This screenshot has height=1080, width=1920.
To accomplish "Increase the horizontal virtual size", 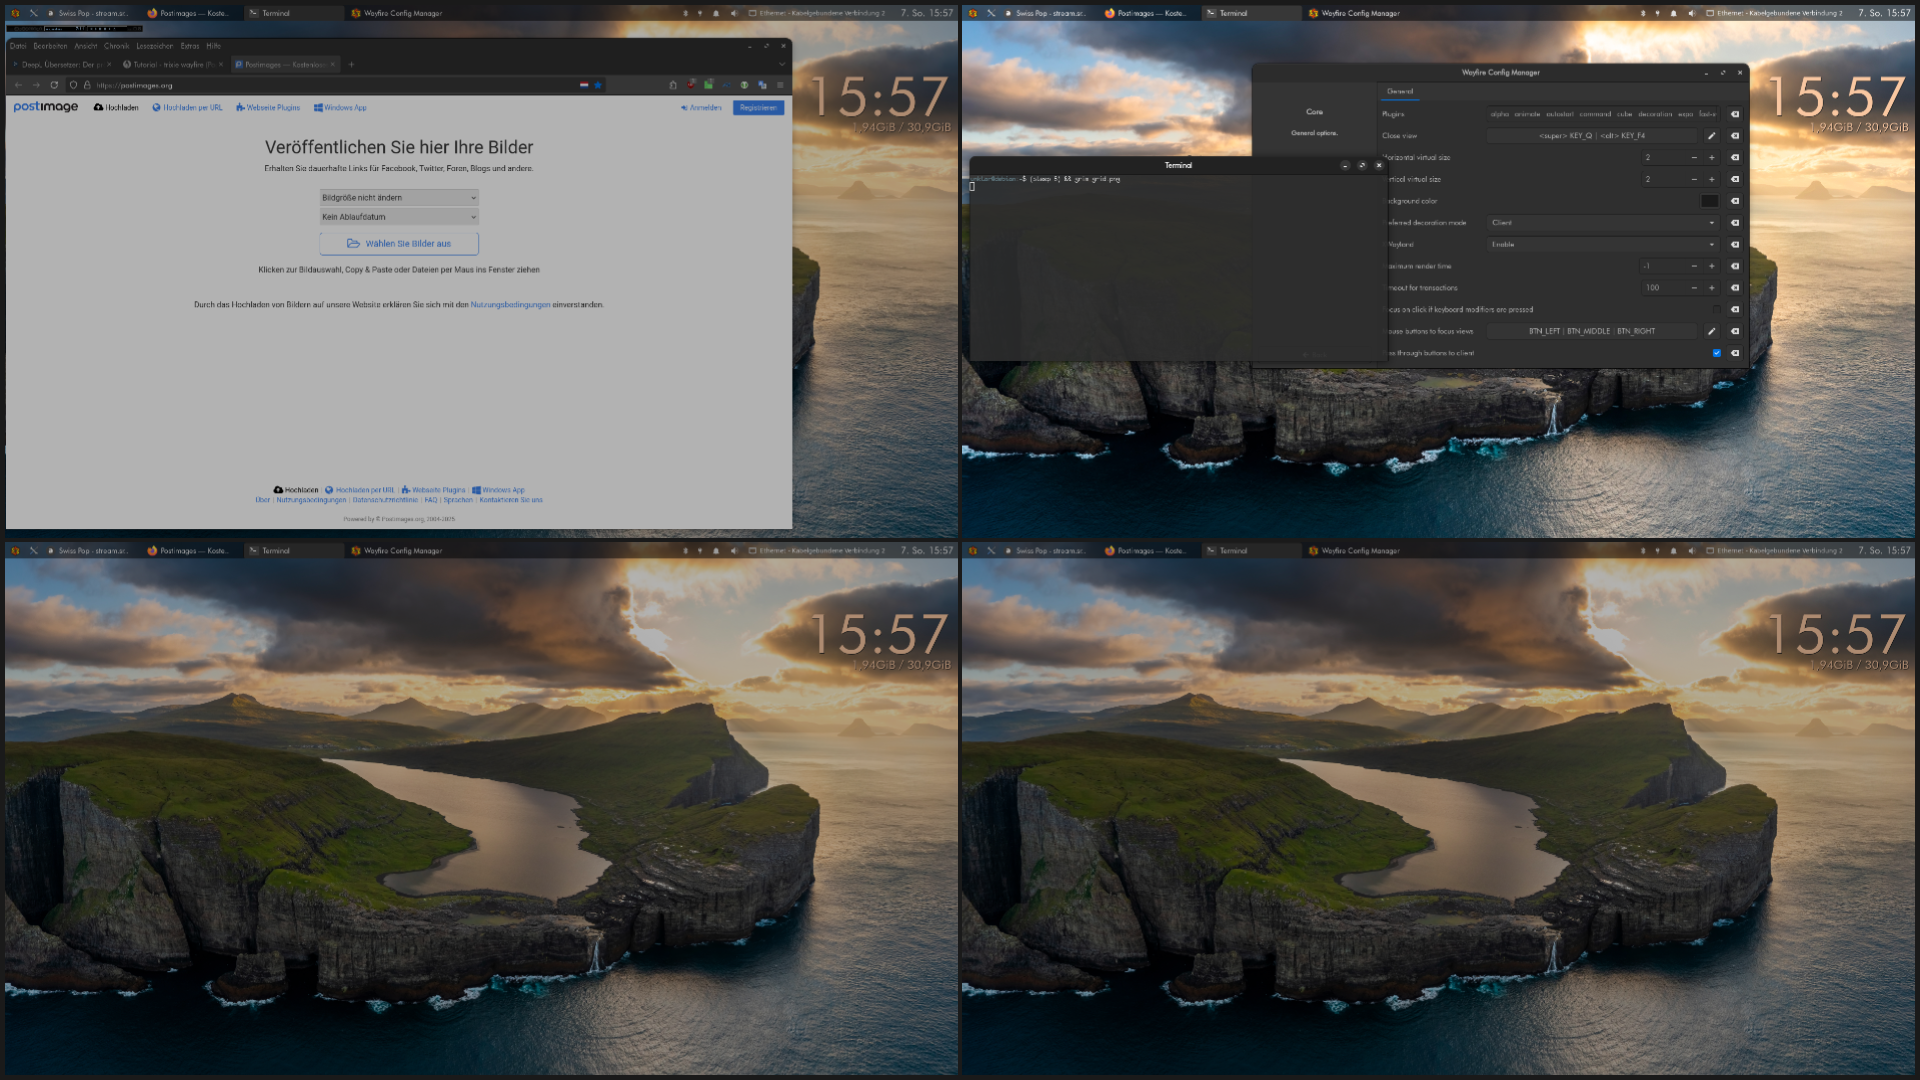I will (x=1711, y=158).
